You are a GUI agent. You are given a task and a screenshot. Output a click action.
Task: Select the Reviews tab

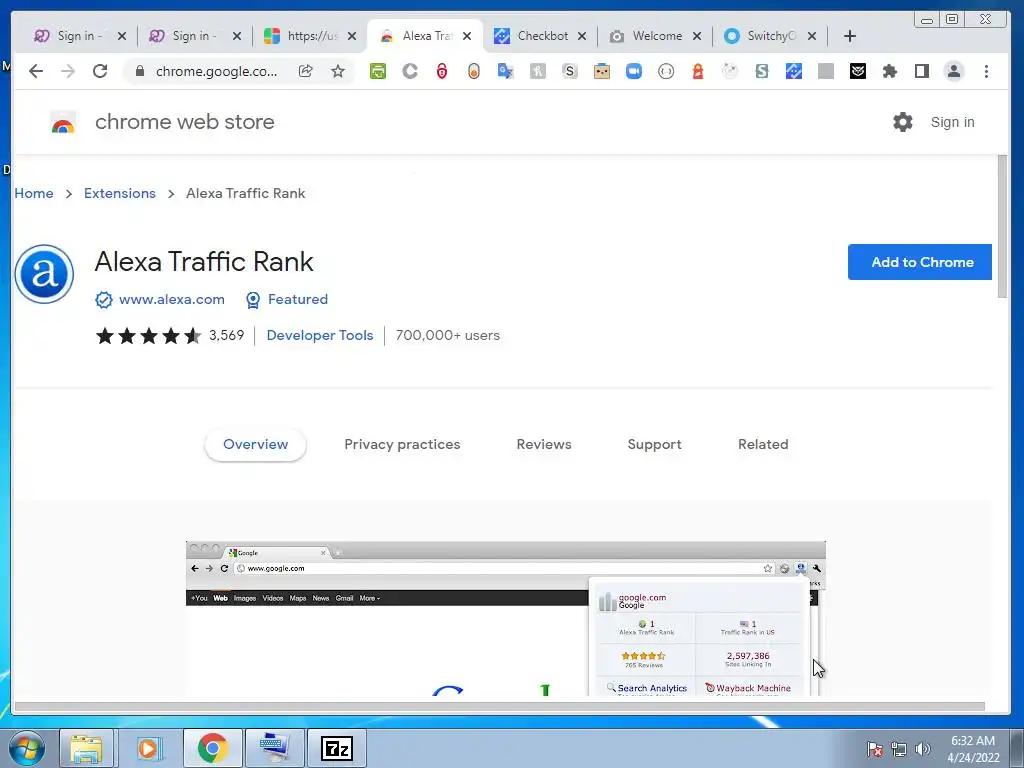pos(544,445)
